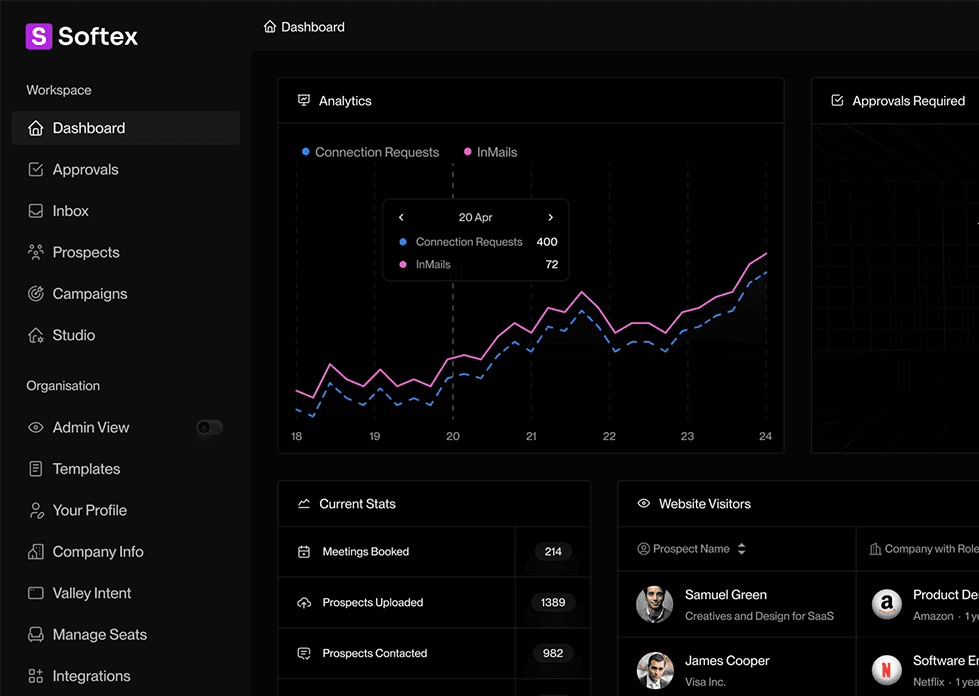The height and width of the screenshot is (696, 979).
Task: Click the 20 marker on chart axis
Action: tap(453, 436)
